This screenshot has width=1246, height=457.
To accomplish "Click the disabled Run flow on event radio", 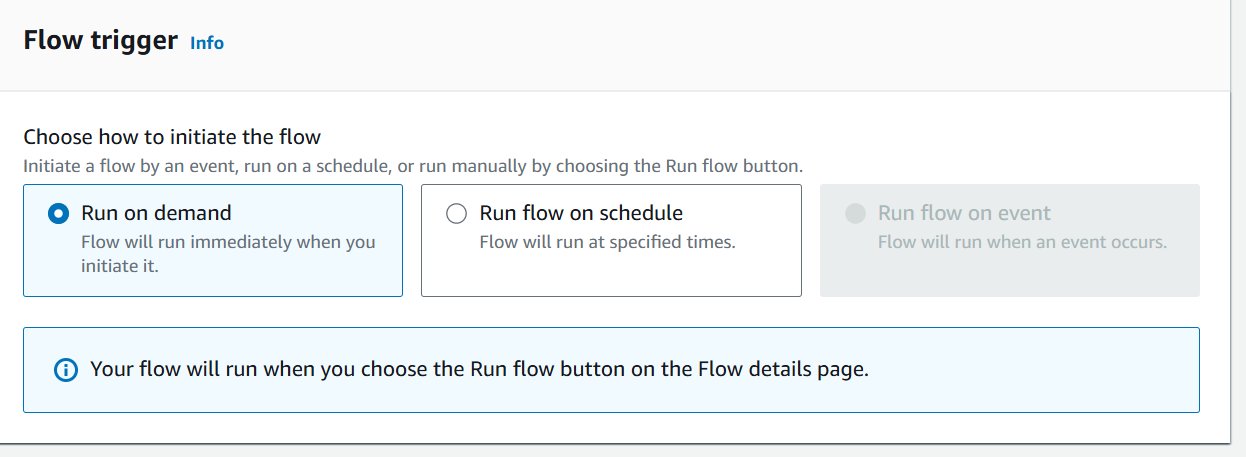I will tap(855, 213).
